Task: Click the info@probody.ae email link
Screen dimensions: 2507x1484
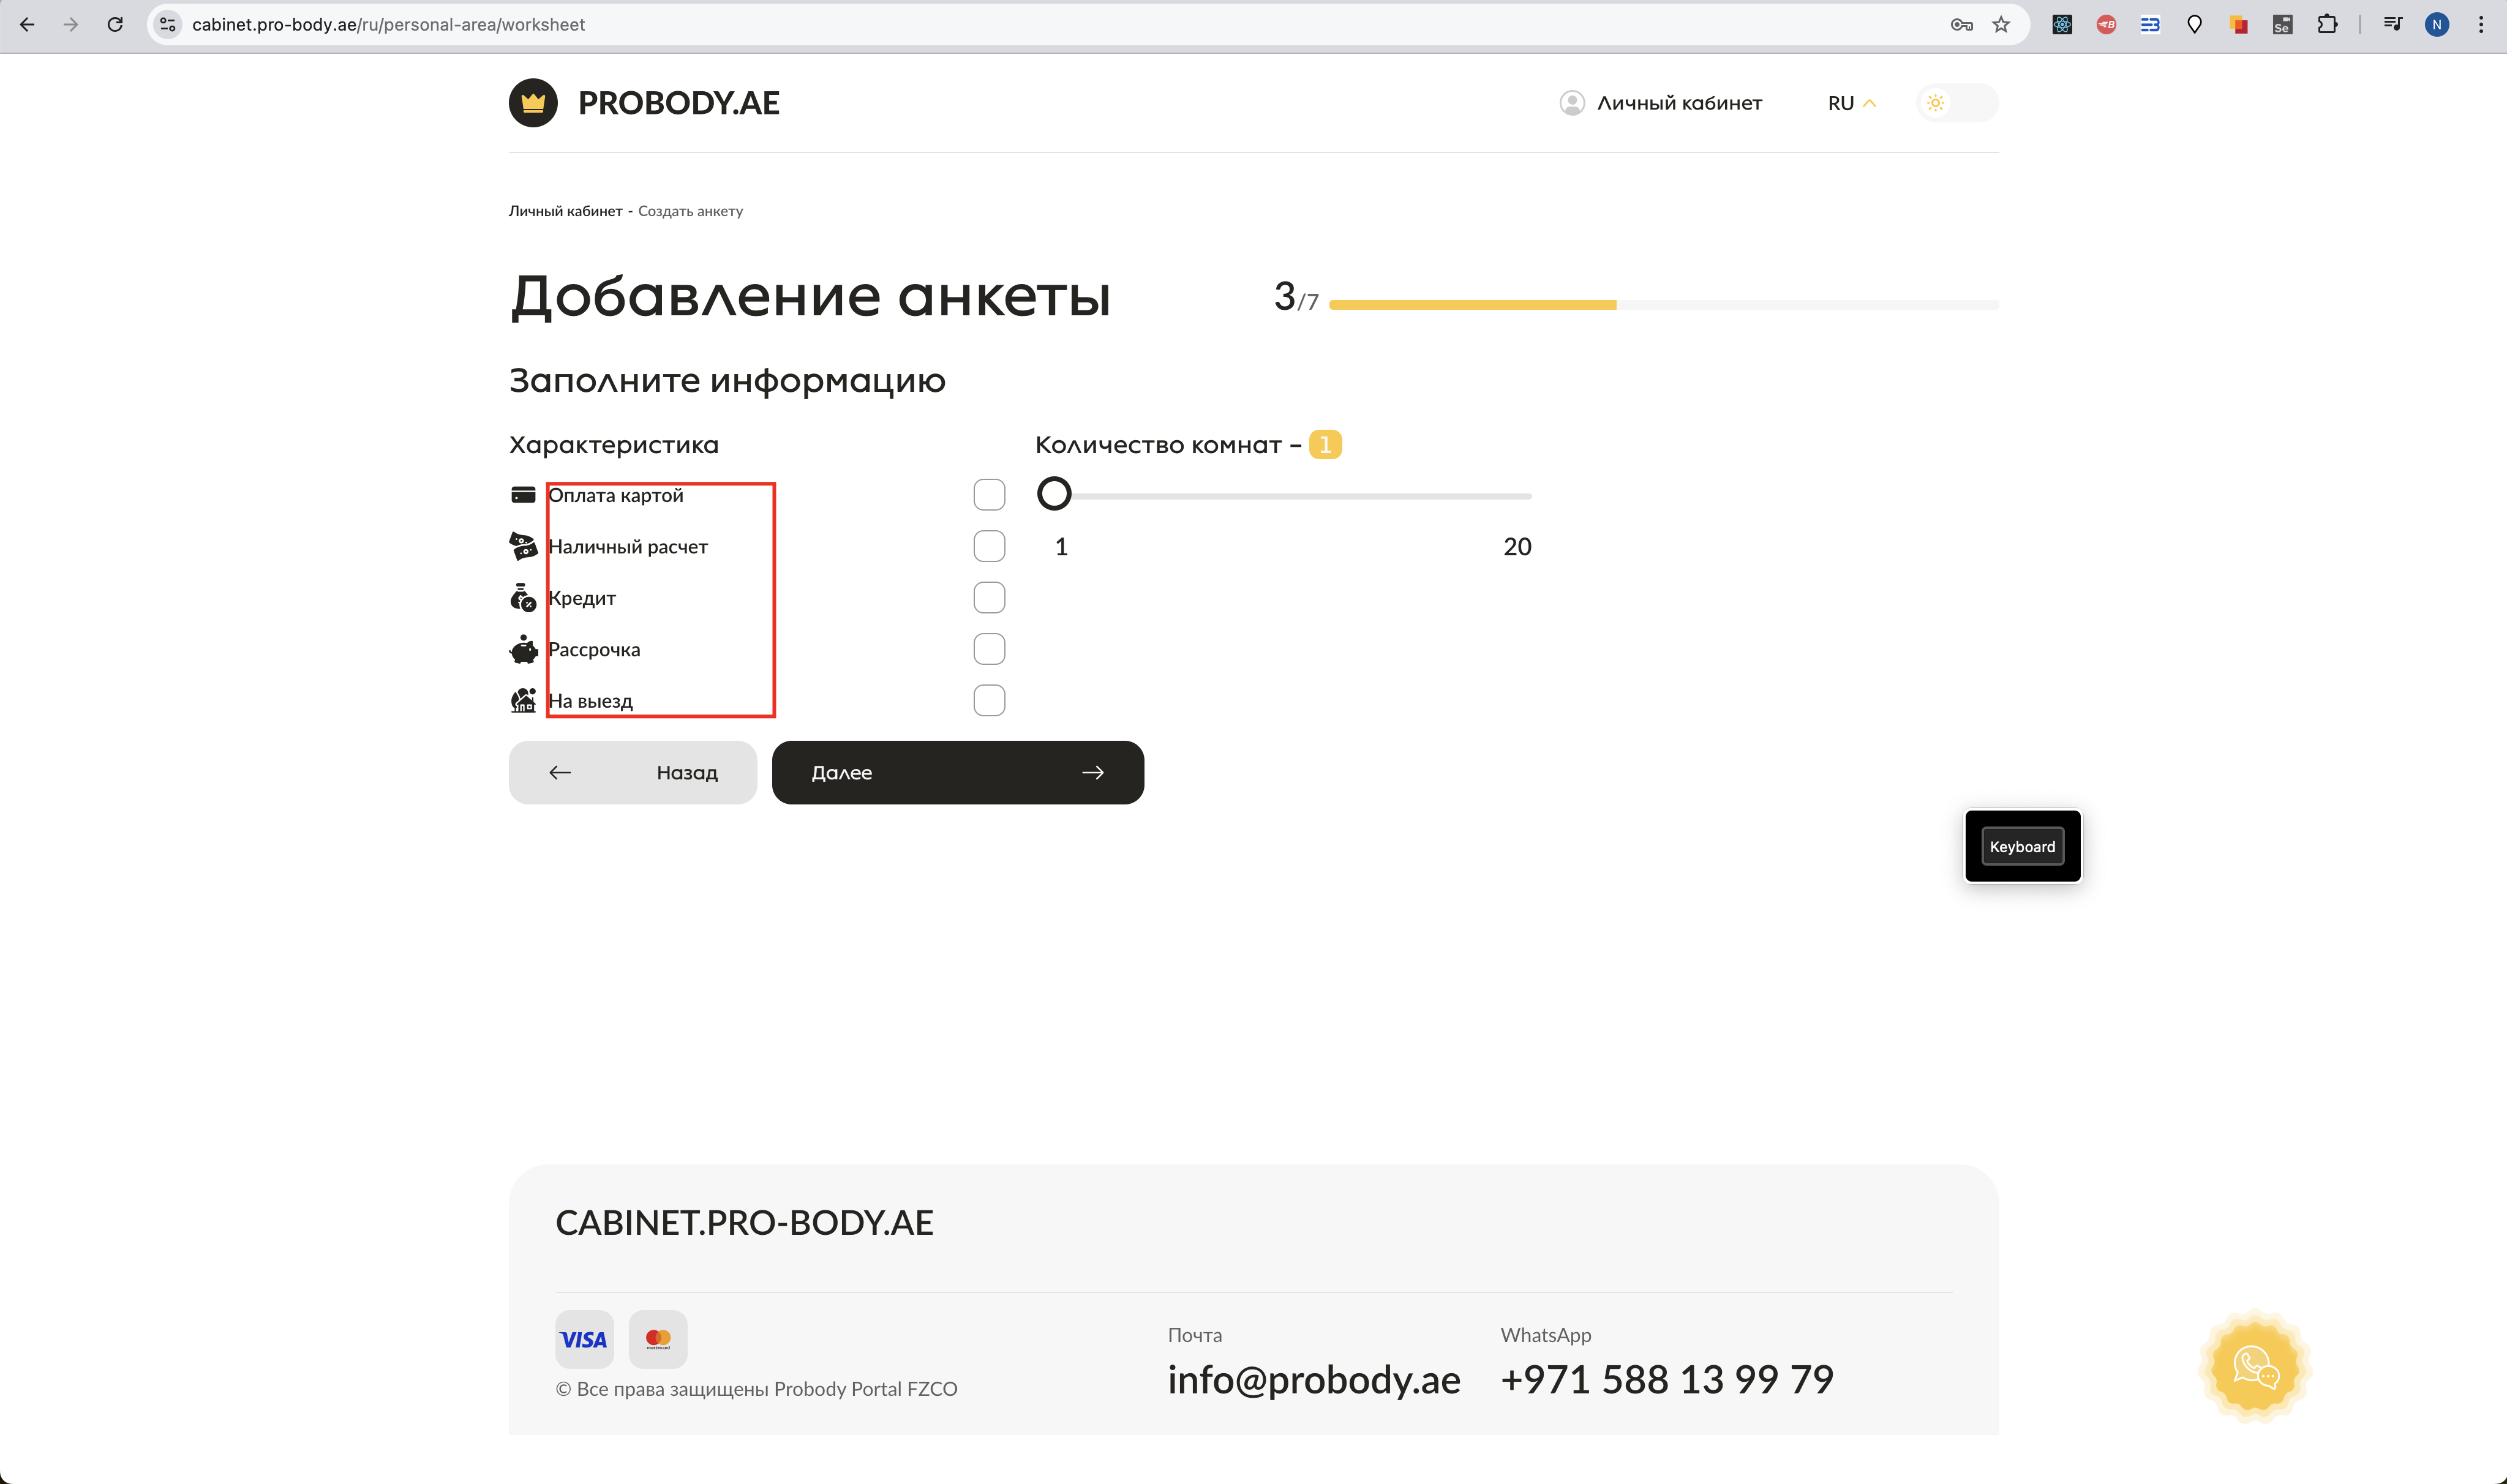Action: point(1313,1379)
